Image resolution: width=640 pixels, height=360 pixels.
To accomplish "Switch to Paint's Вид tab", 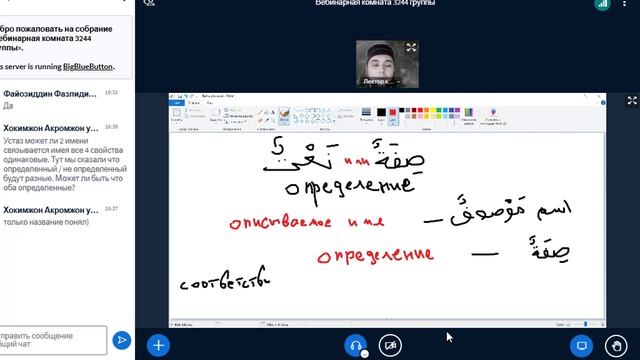I will [210, 103].
